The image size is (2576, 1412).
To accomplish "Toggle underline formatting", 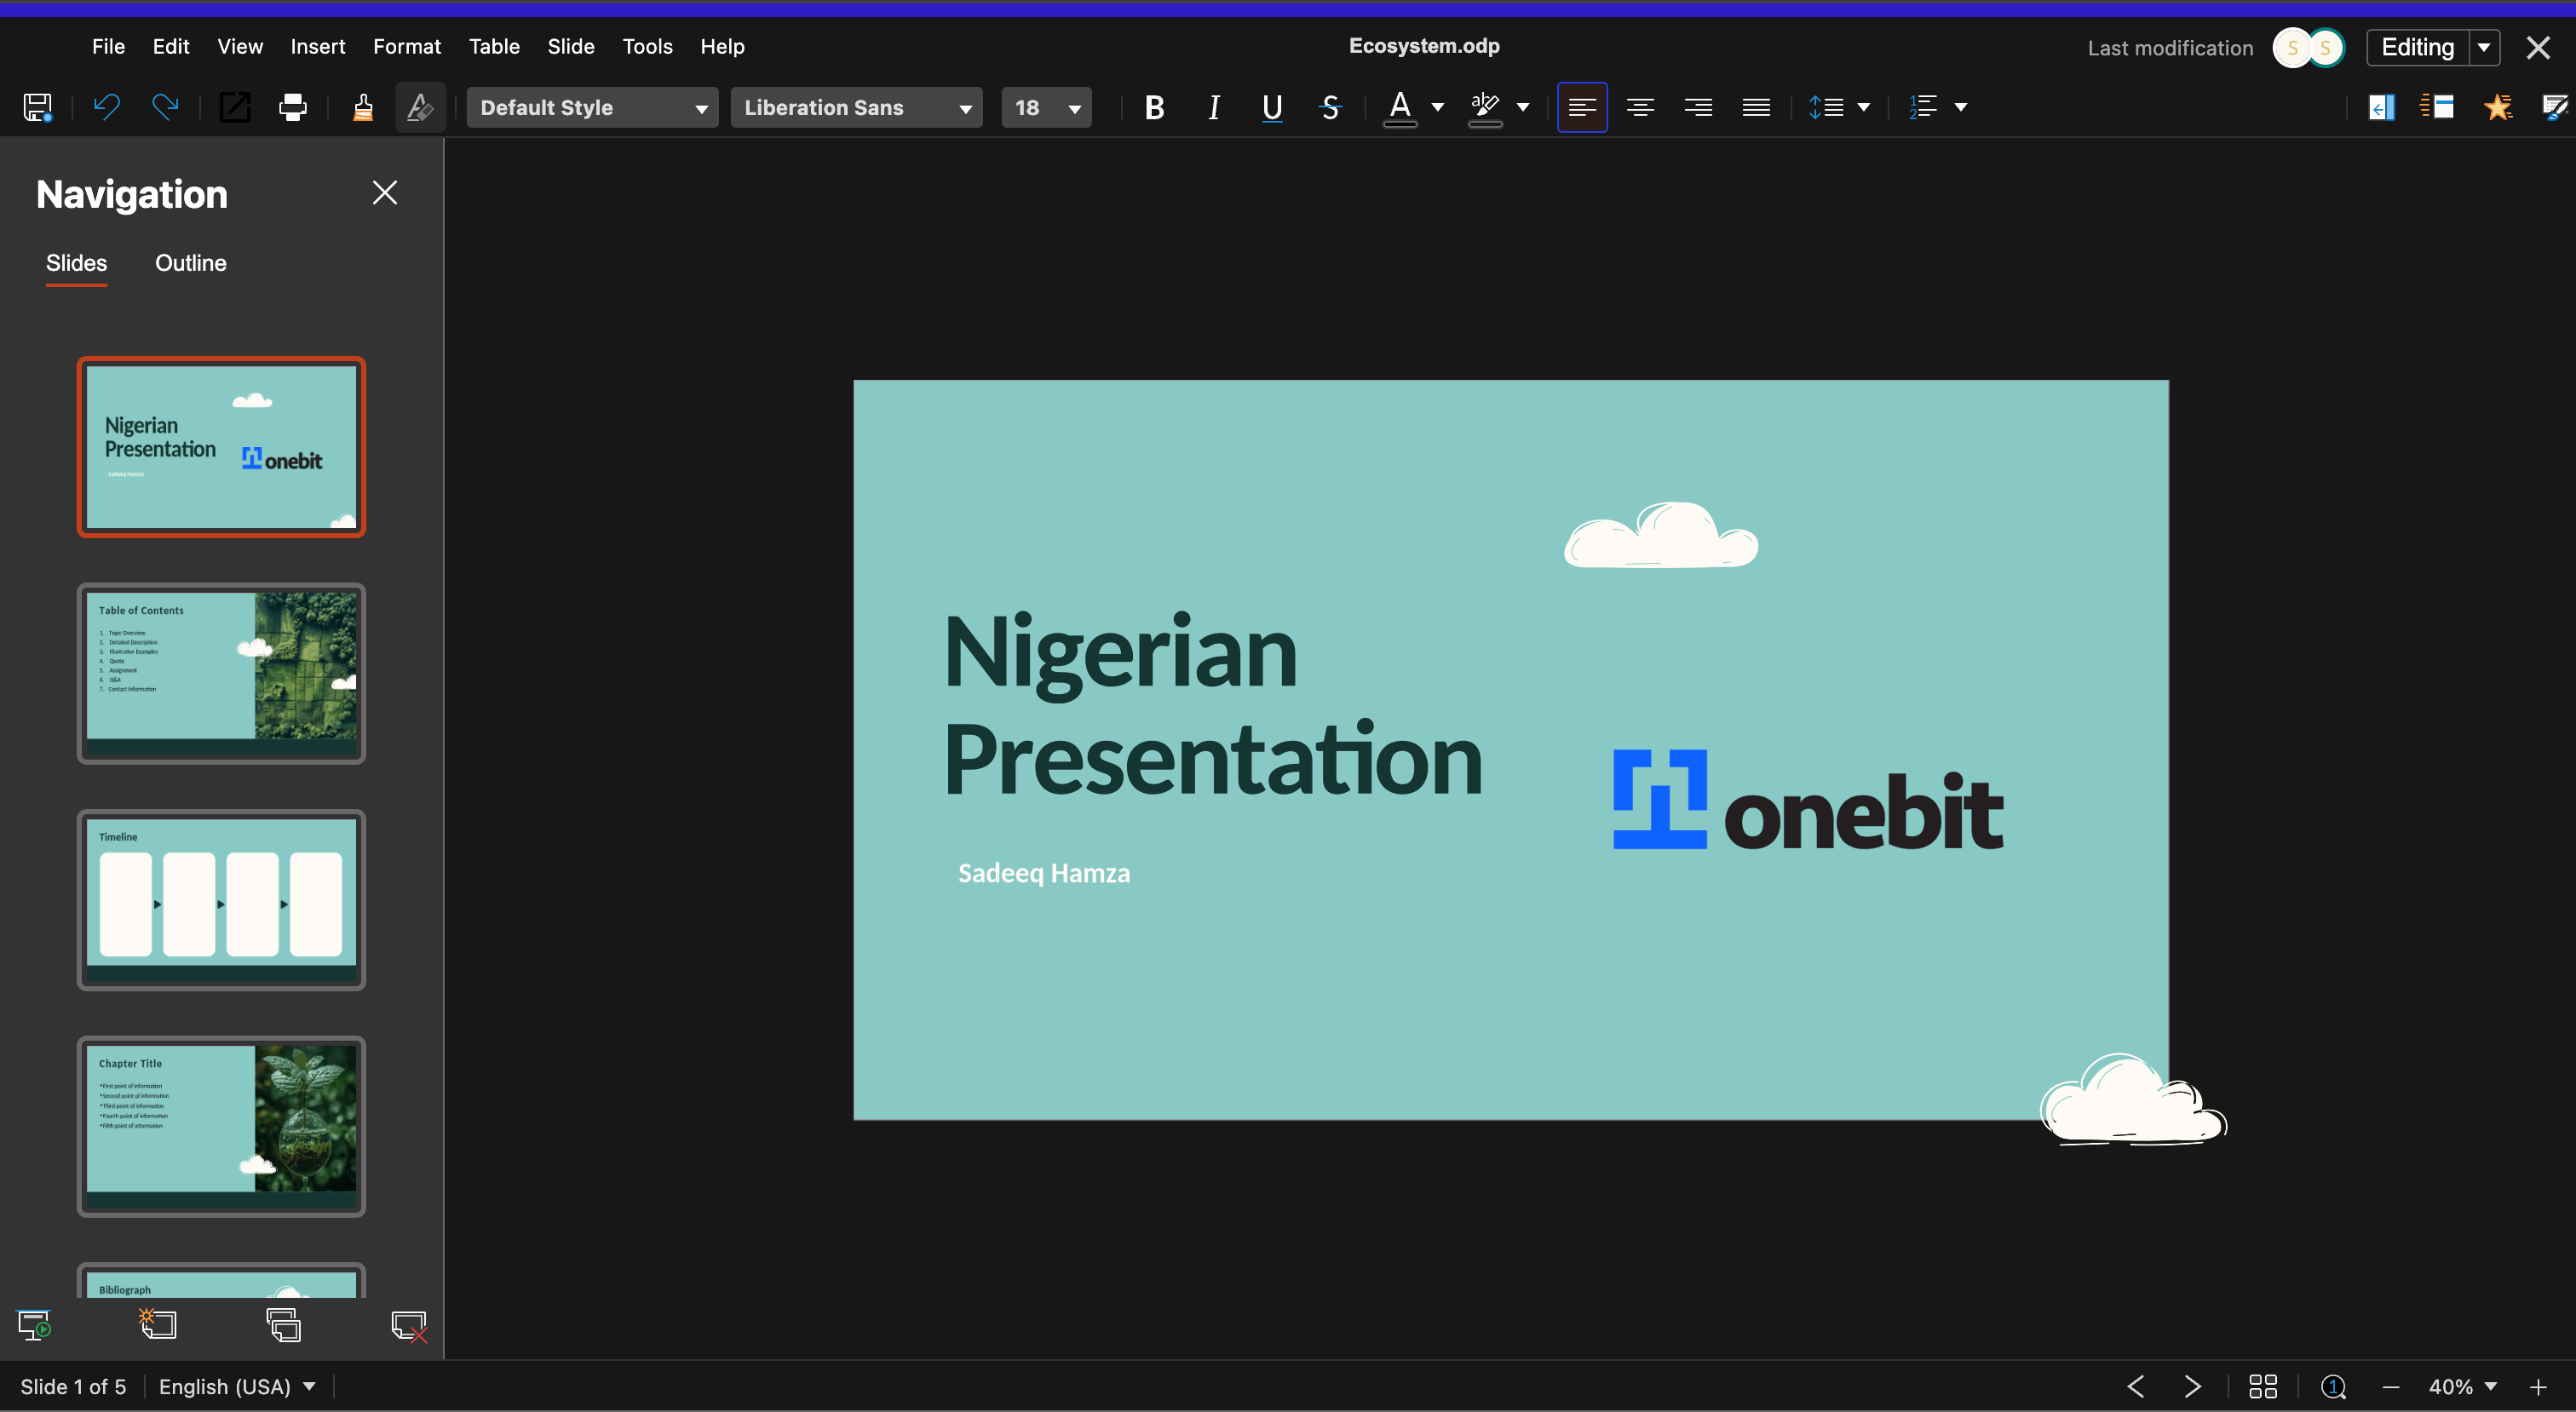I will pyautogui.click(x=1271, y=107).
